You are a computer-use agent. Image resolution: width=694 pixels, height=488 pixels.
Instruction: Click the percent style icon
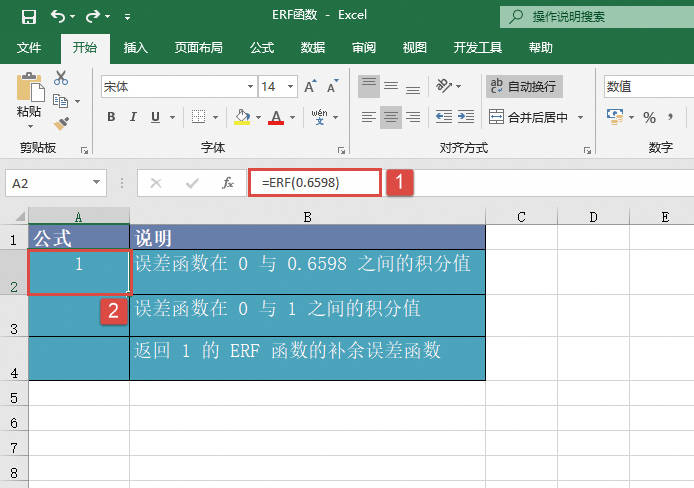(649, 118)
